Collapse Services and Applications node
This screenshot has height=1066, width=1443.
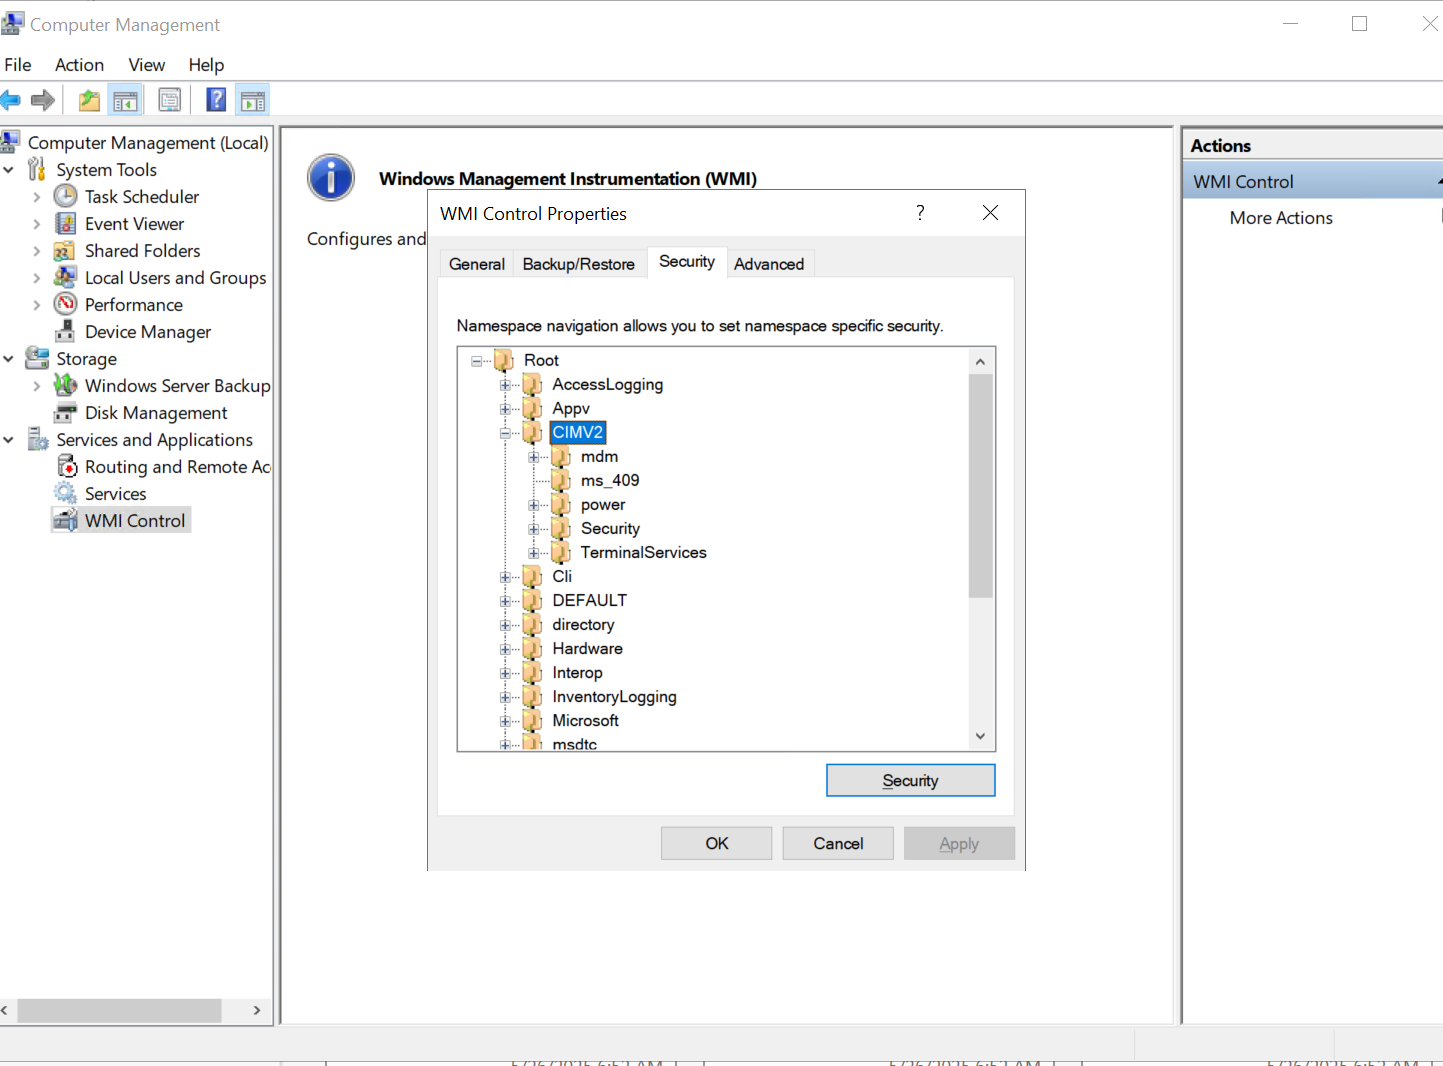click(9, 440)
